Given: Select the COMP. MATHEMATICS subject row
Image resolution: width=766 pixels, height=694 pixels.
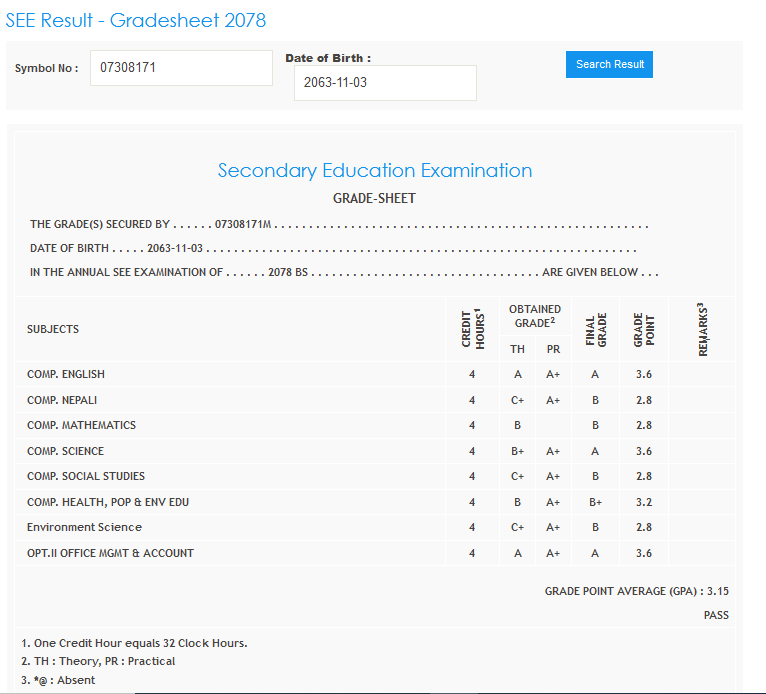Looking at the screenshot, I should pos(81,425).
